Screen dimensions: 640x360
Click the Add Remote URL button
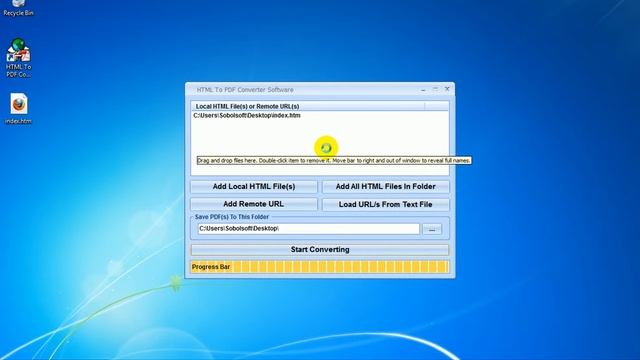pyautogui.click(x=253, y=204)
